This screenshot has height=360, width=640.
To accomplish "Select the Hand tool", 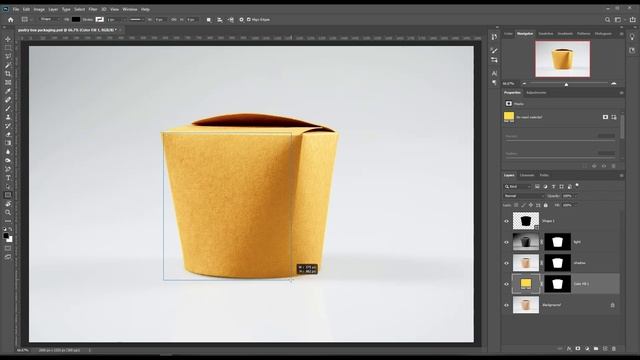I will point(8,204).
